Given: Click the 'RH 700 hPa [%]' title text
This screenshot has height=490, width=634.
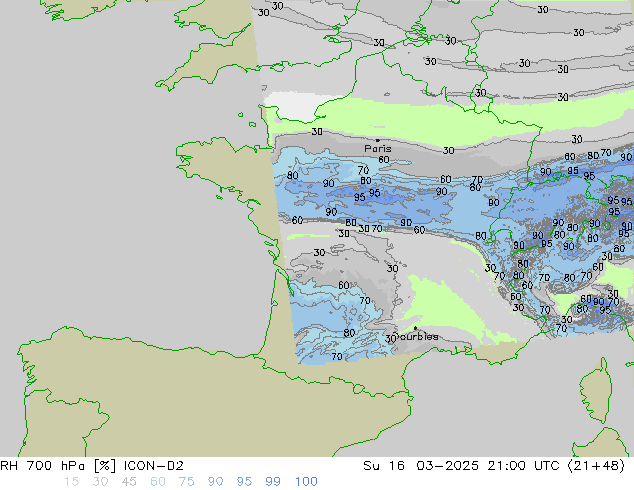Looking at the screenshot, I should pyautogui.click(x=58, y=466).
